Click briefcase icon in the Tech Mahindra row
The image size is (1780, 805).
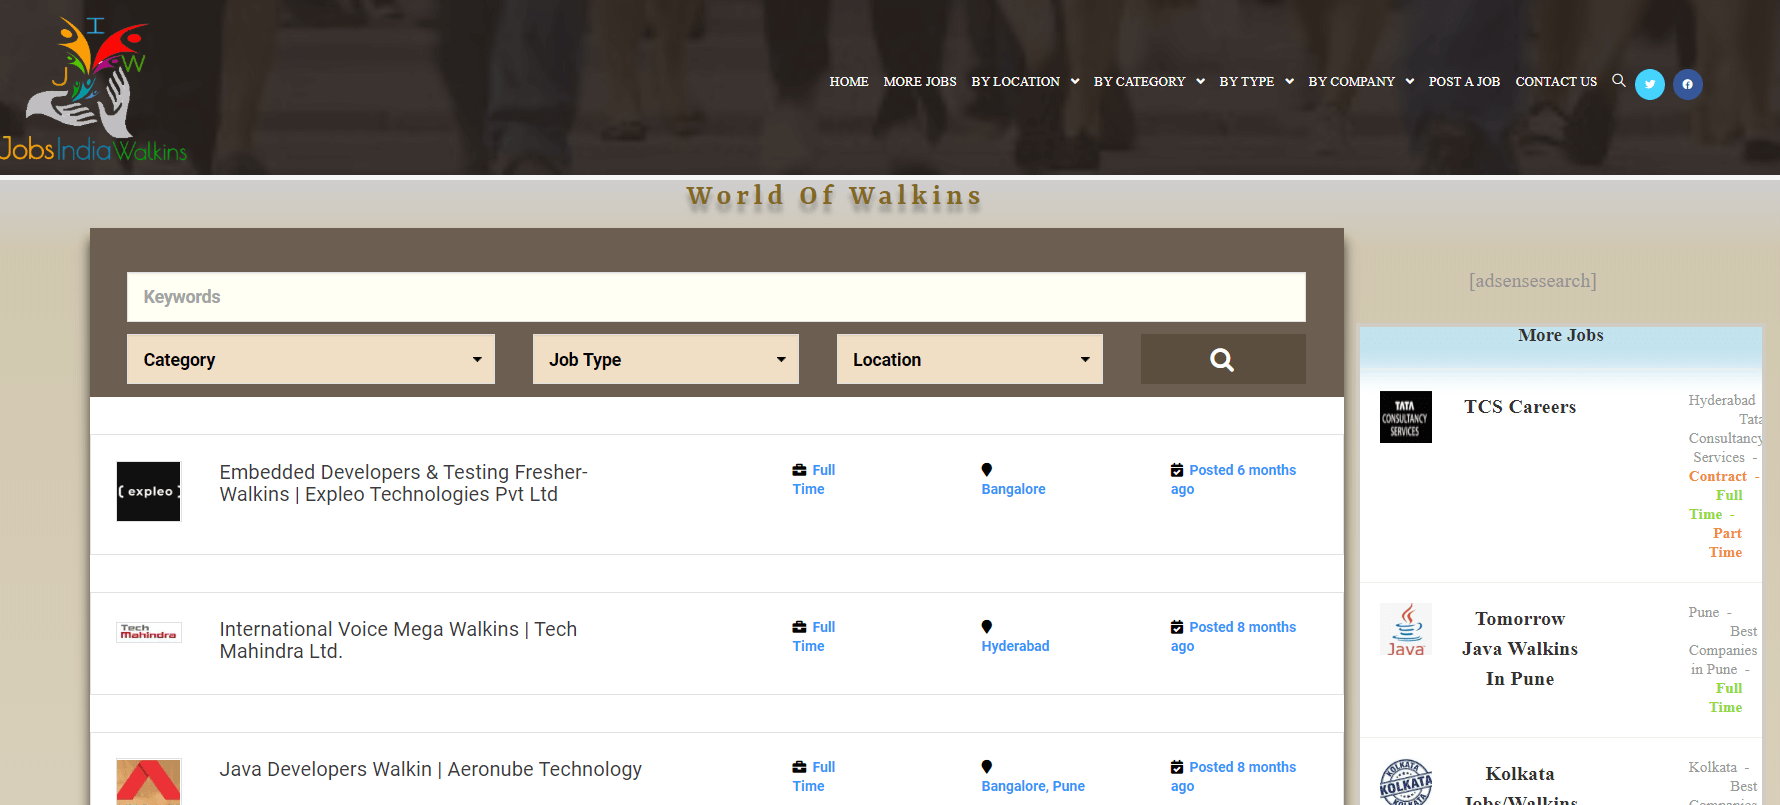[799, 627]
